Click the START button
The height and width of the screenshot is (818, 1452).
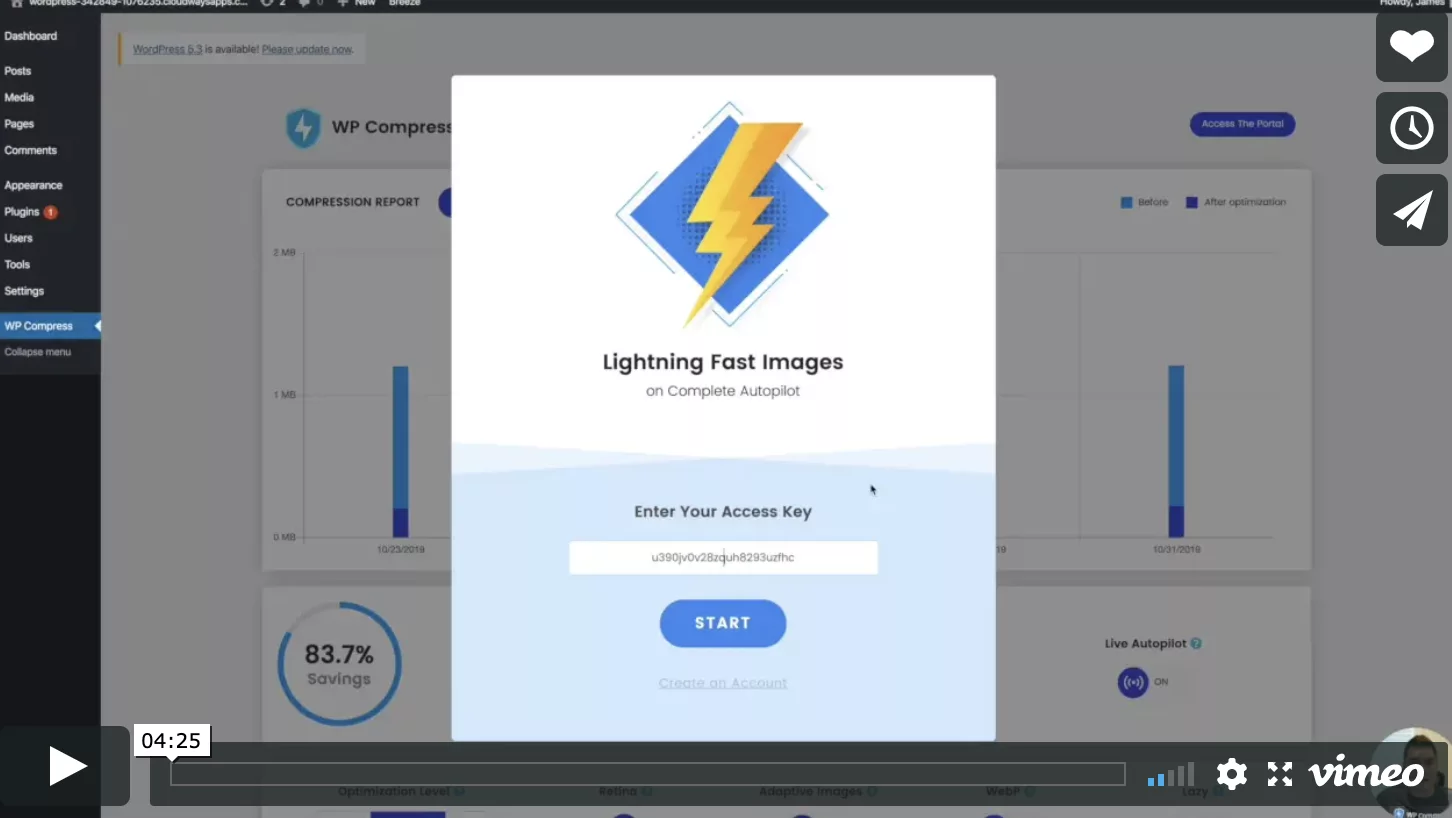point(723,623)
